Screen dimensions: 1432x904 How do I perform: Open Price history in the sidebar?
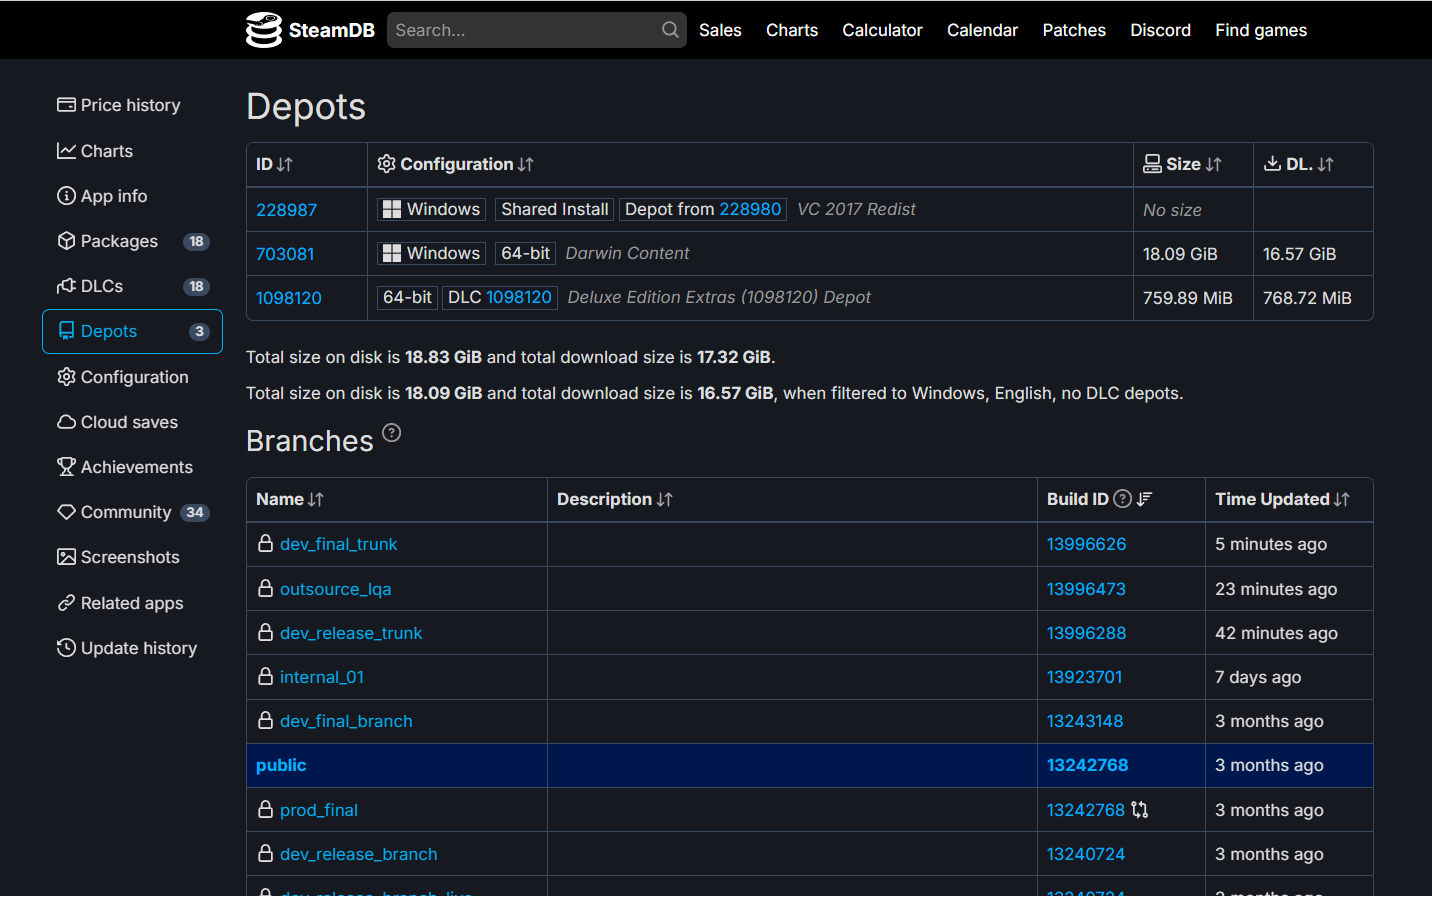point(132,105)
